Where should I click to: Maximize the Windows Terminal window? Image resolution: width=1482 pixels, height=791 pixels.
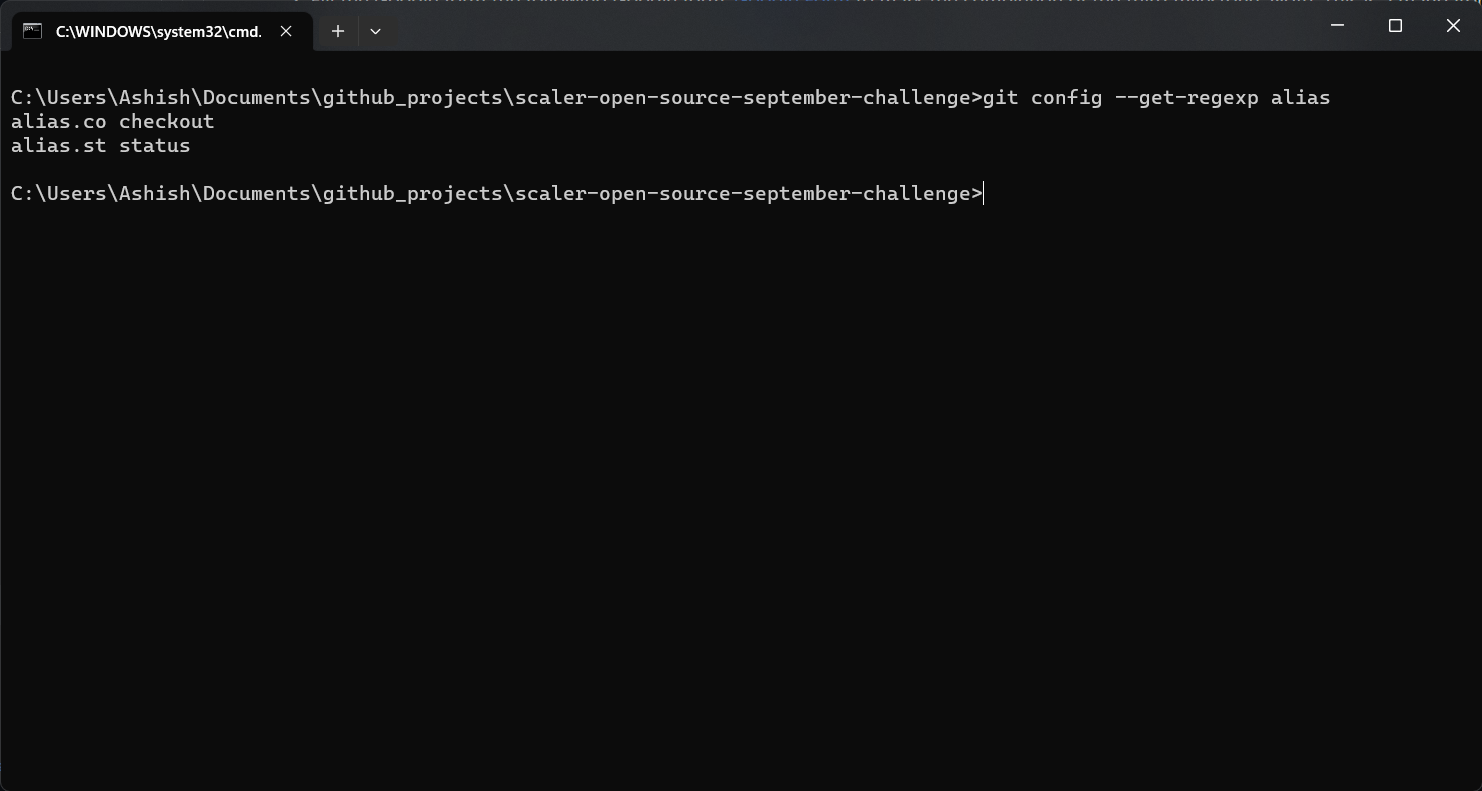click(1395, 25)
